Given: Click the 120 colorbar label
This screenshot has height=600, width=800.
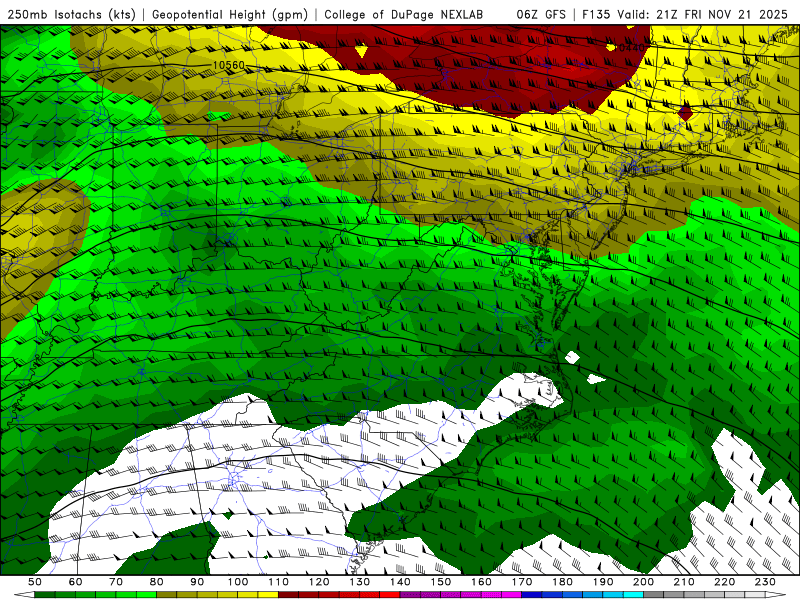Looking at the screenshot, I should [x=319, y=582].
